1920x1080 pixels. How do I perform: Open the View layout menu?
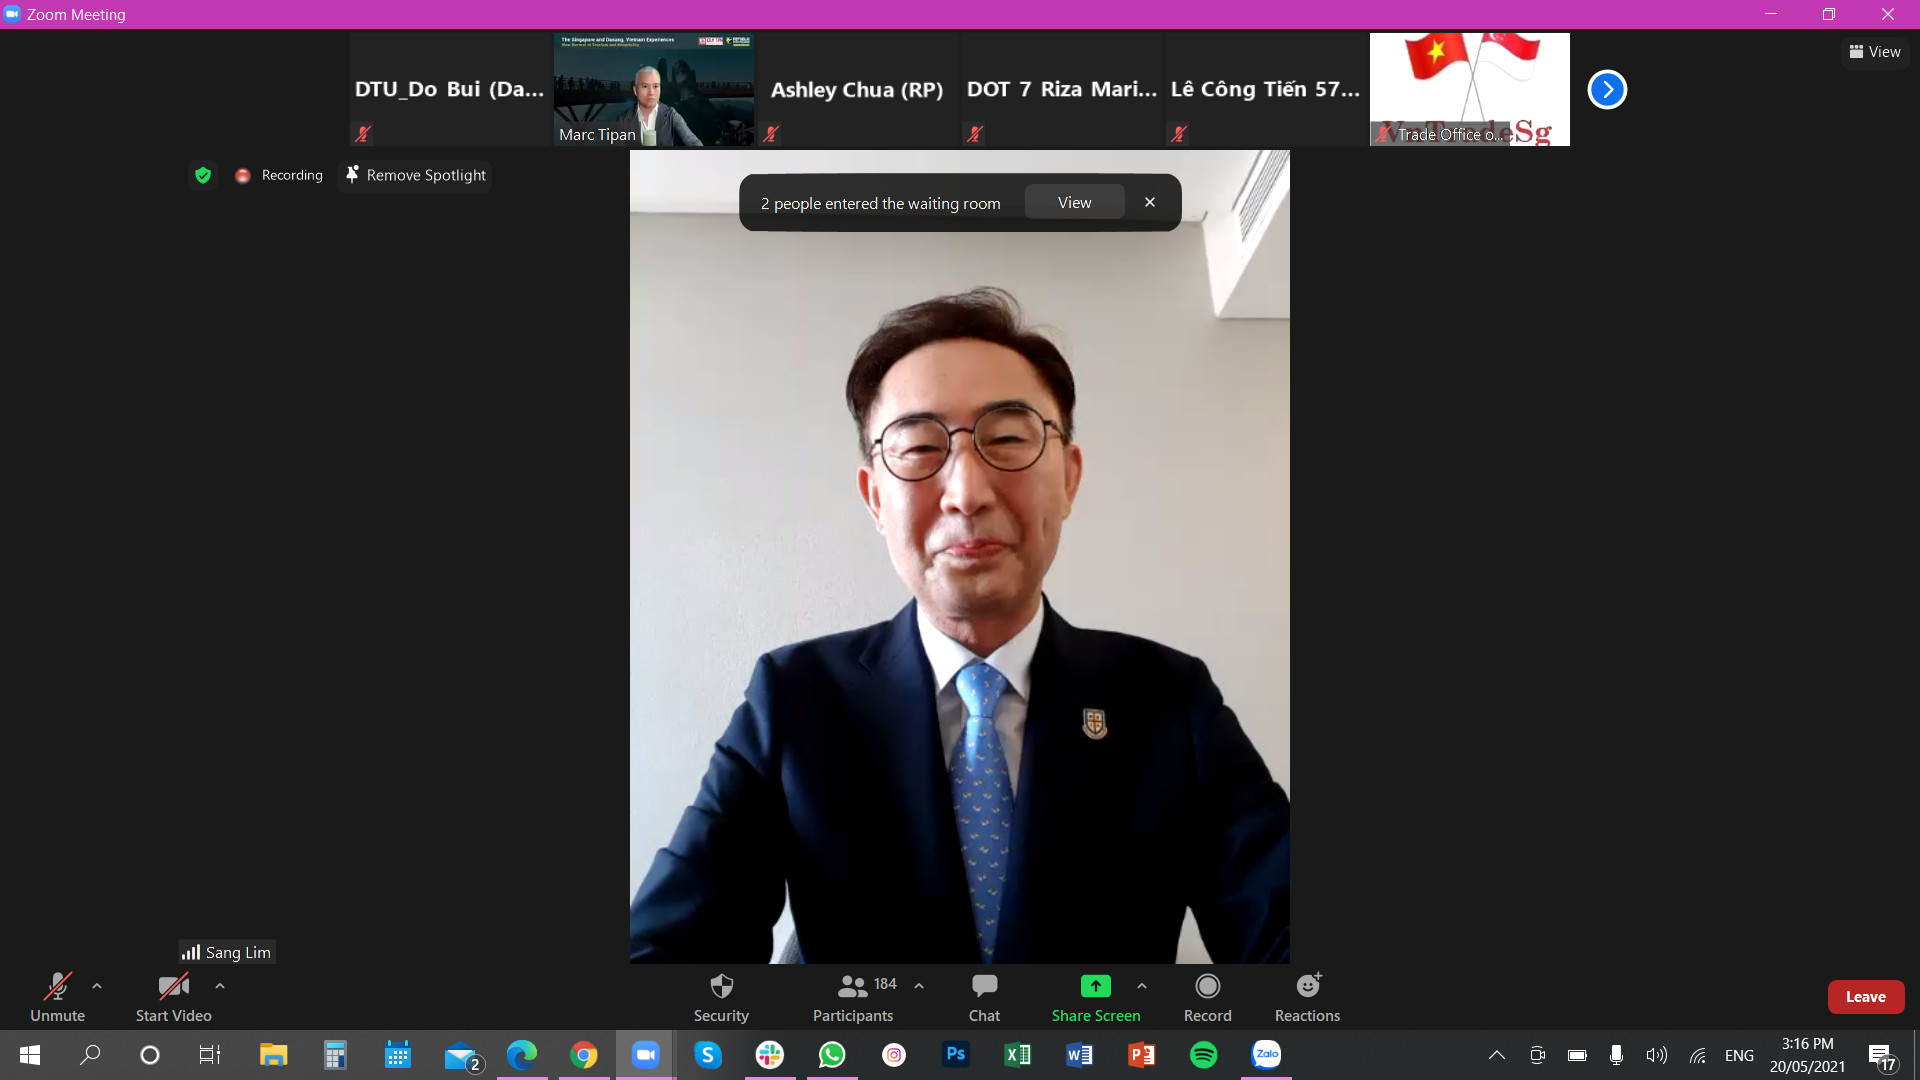click(1875, 52)
